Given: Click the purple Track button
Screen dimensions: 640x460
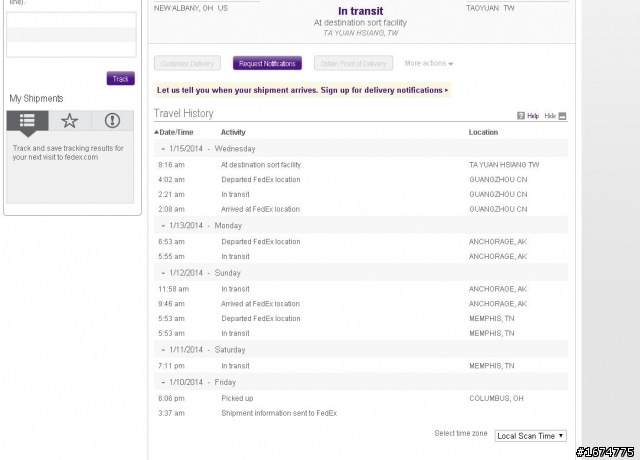Looking at the screenshot, I should (120, 78).
